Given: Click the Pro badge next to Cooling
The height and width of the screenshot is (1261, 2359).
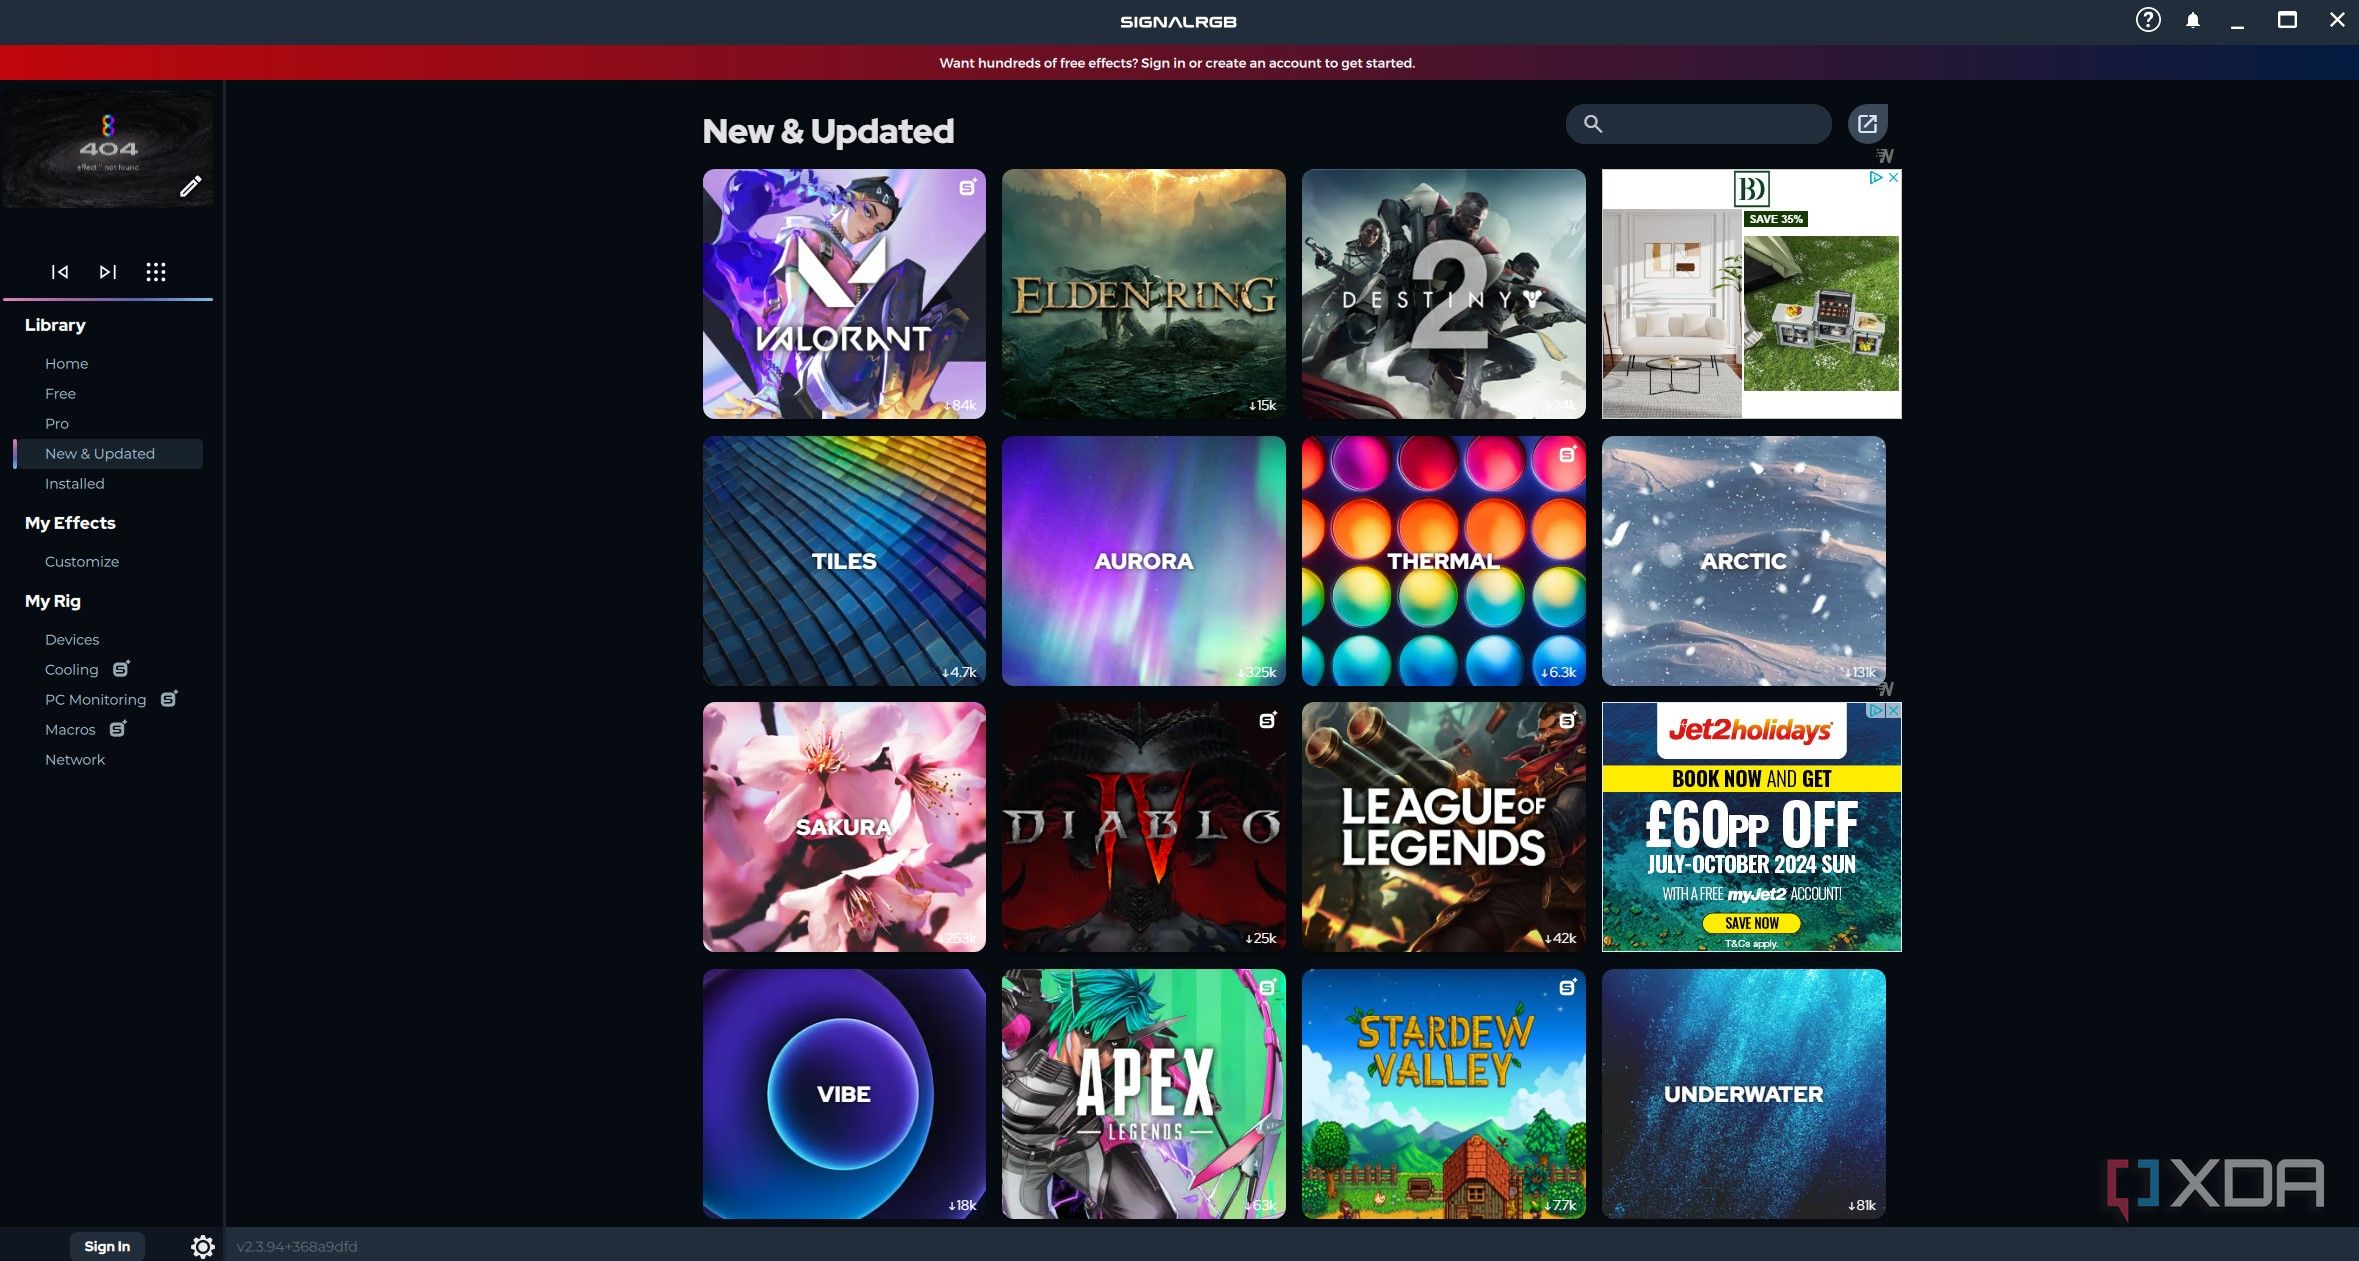Looking at the screenshot, I should (121, 668).
